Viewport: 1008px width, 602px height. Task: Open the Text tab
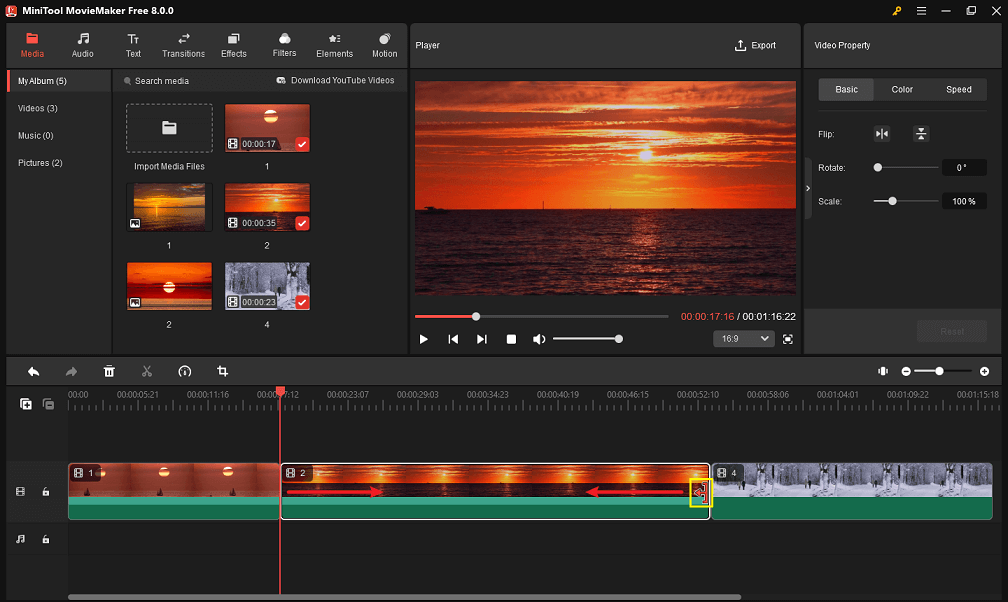(x=133, y=46)
